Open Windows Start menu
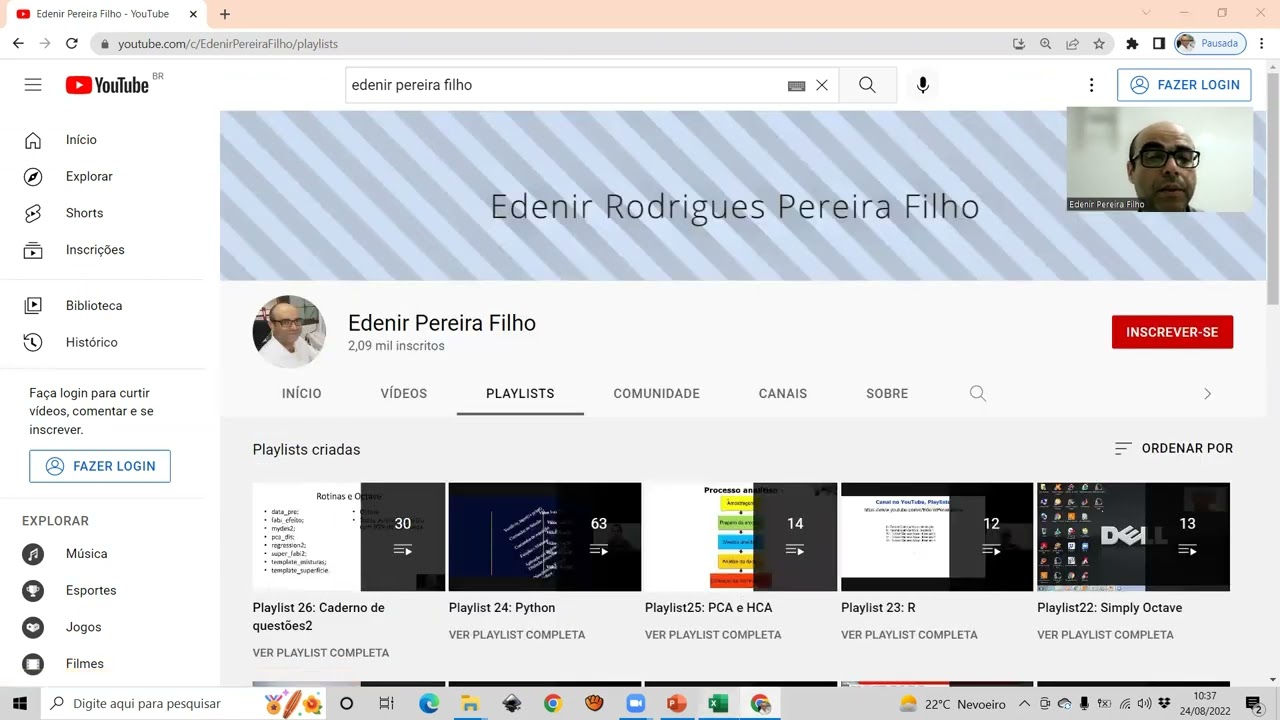1280x720 pixels. pyautogui.click(x=19, y=704)
